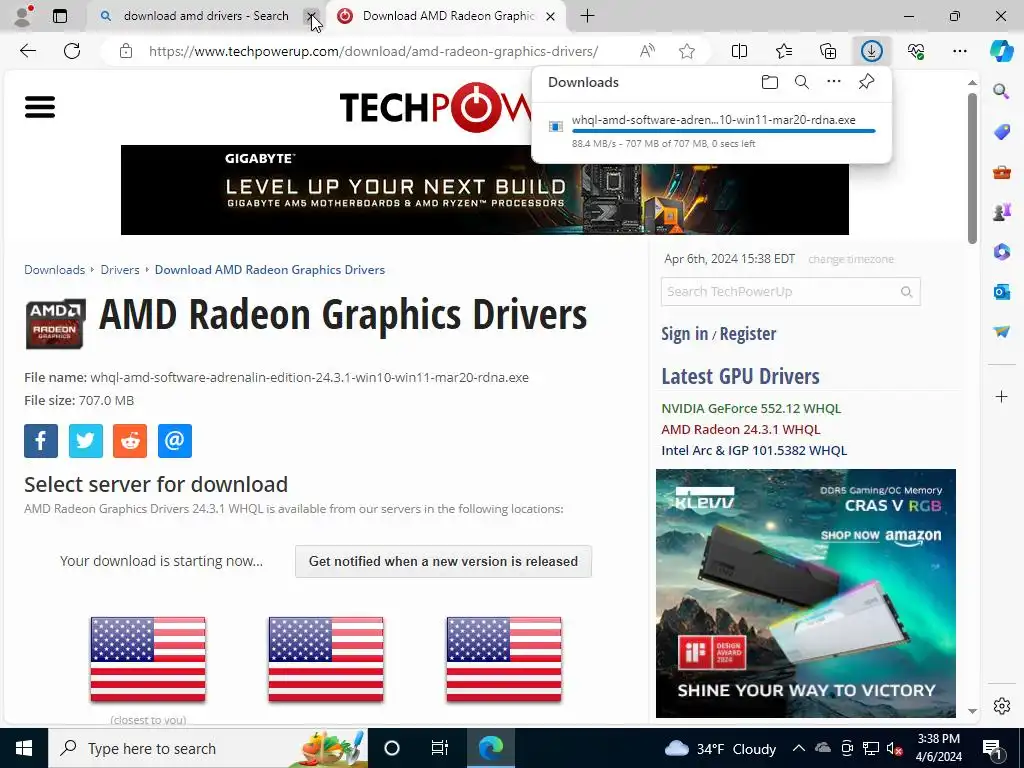Screen dimensions: 1024x768
Task: Click the Downloads breadcrumb link
Action: pyautogui.click(x=54, y=270)
